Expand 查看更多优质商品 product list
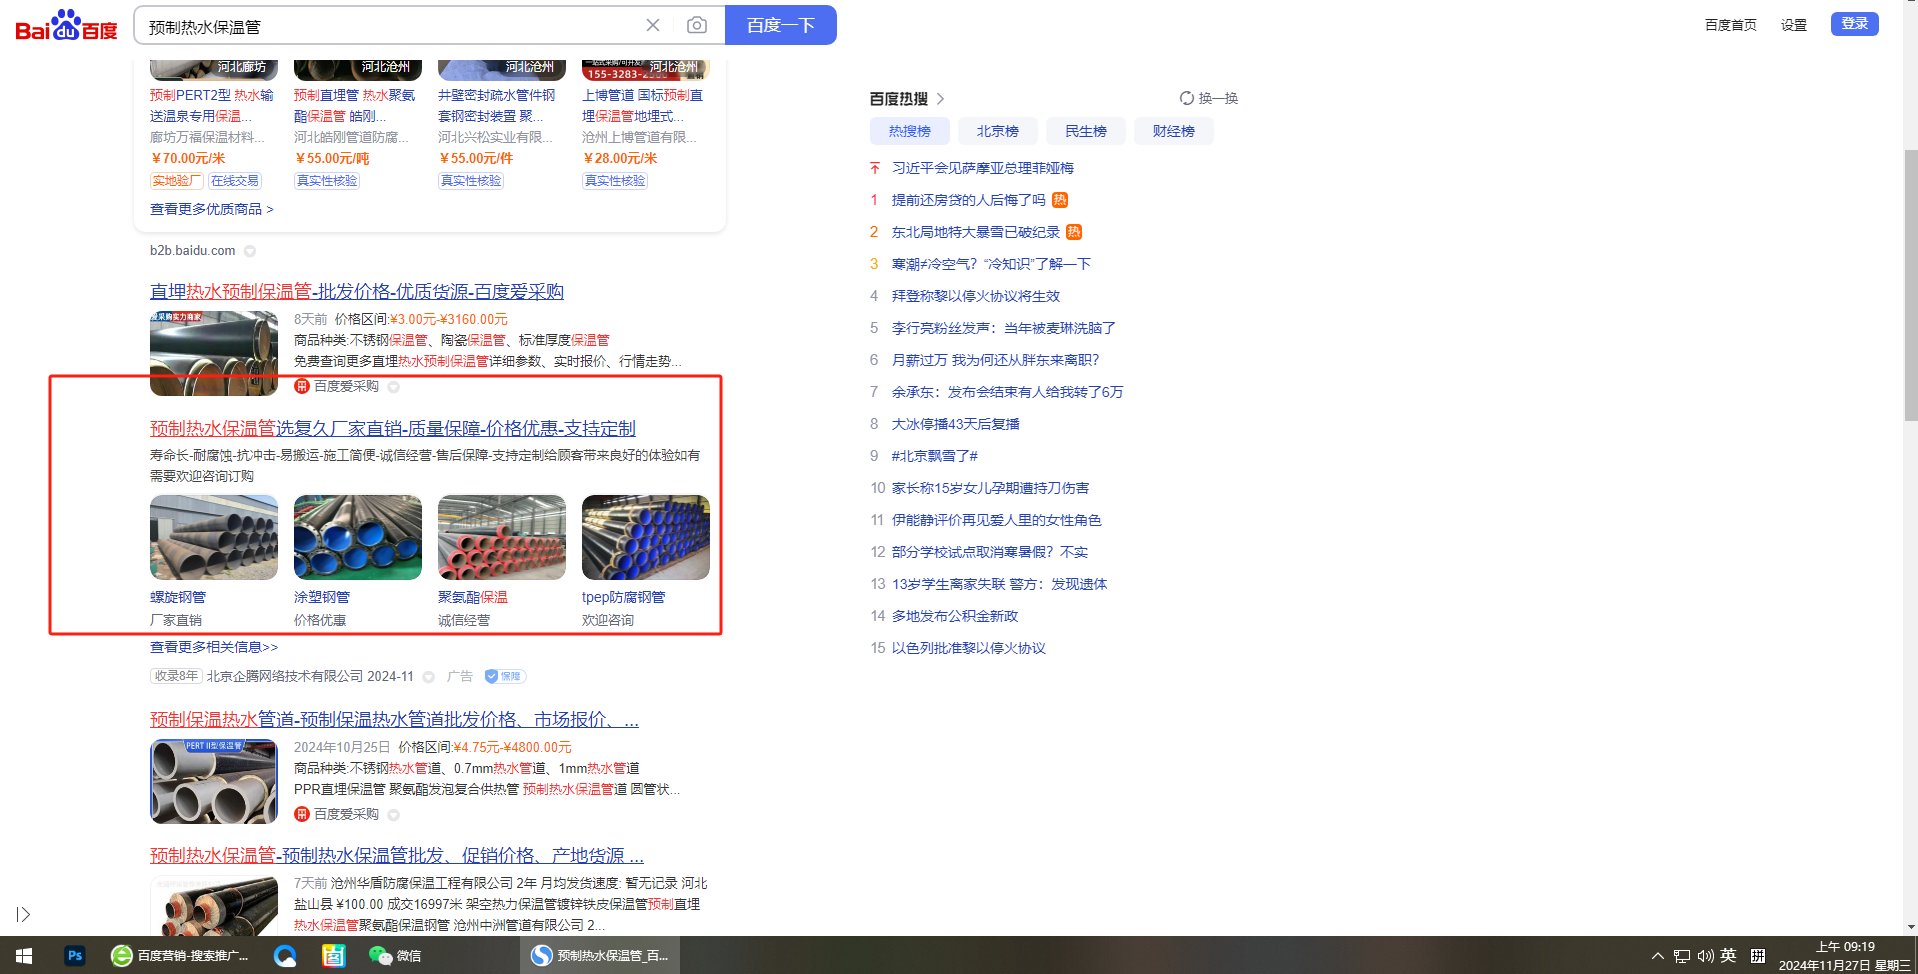Viewport: 1918px width, 974px height. pyautogui.click(x=212, y=209)
